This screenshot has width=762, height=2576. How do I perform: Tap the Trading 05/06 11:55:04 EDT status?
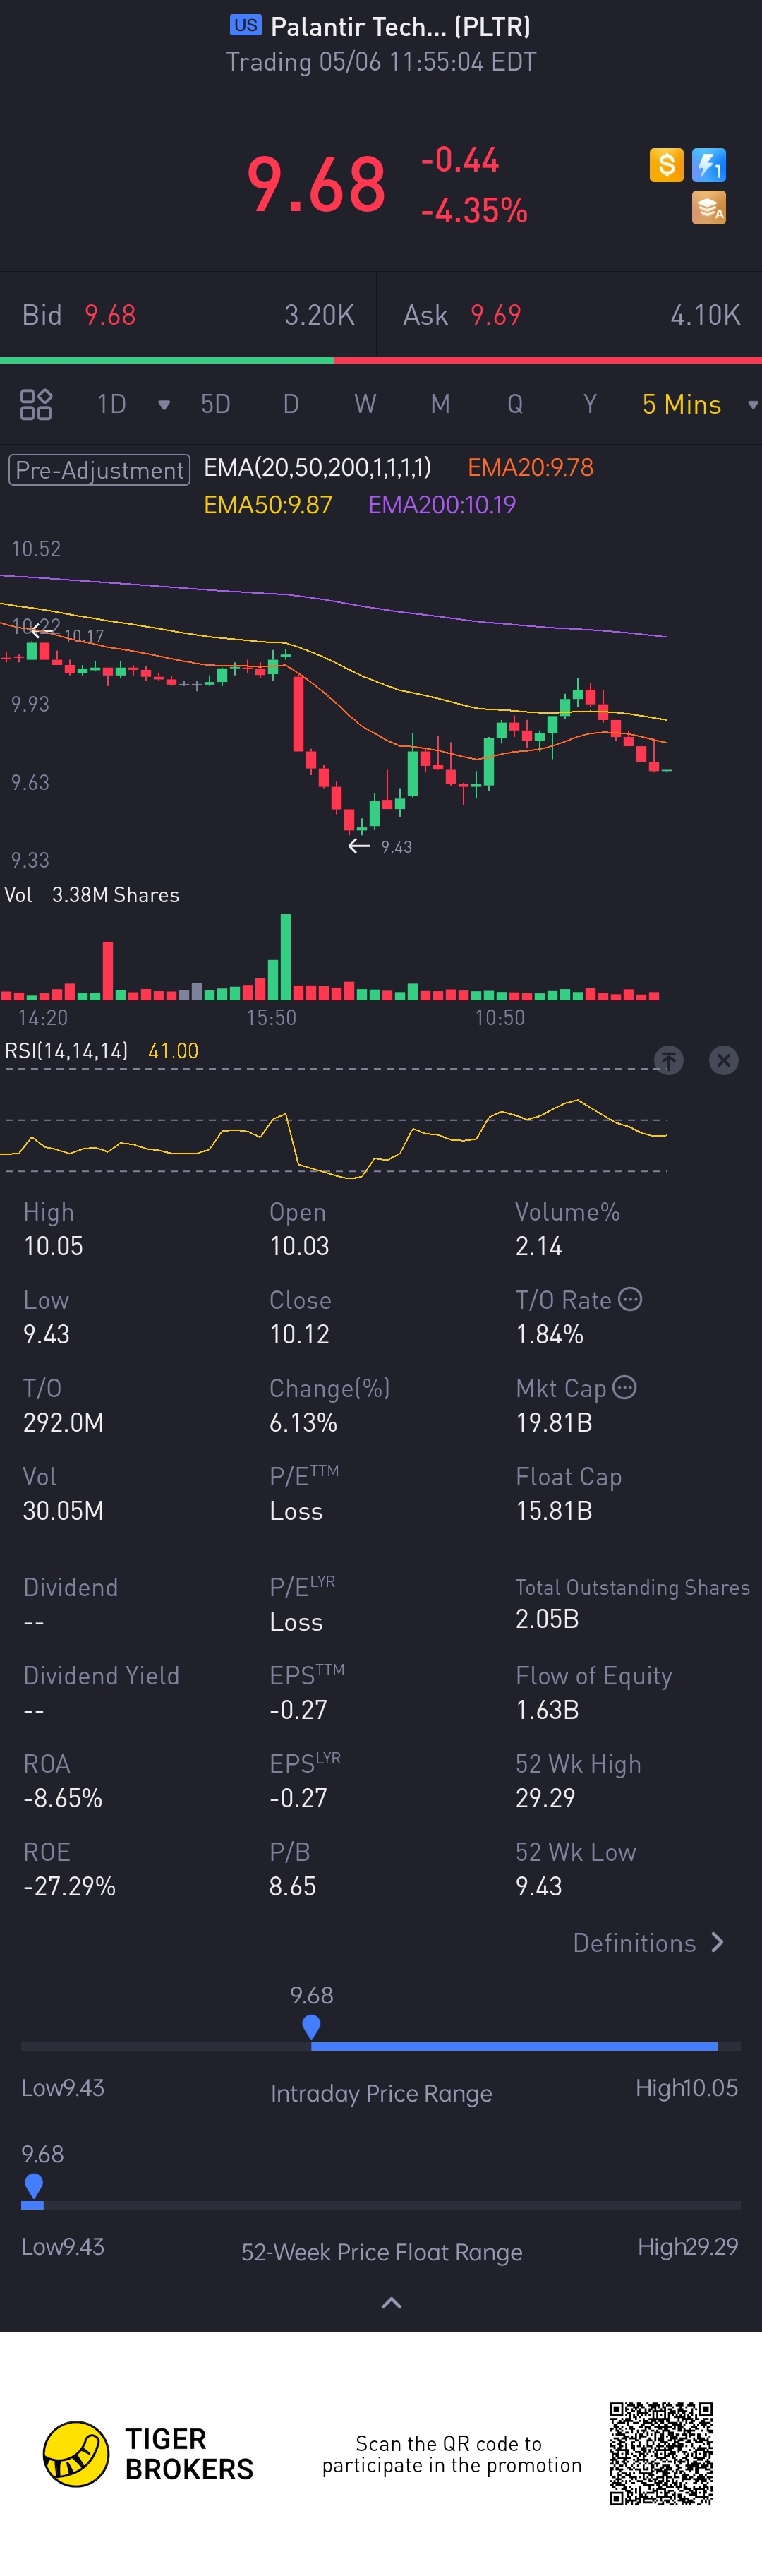(381, 62)
